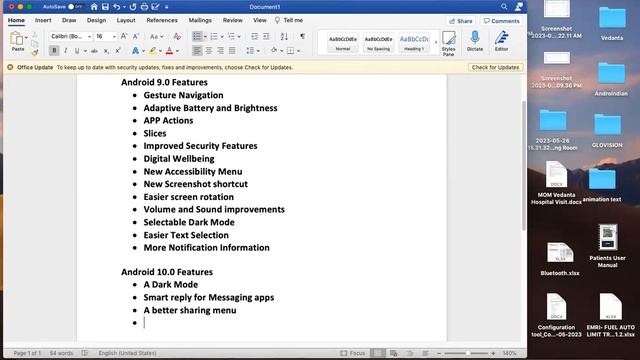
Task: Toggle the bullet list button
Action: [x=197, y=36]
